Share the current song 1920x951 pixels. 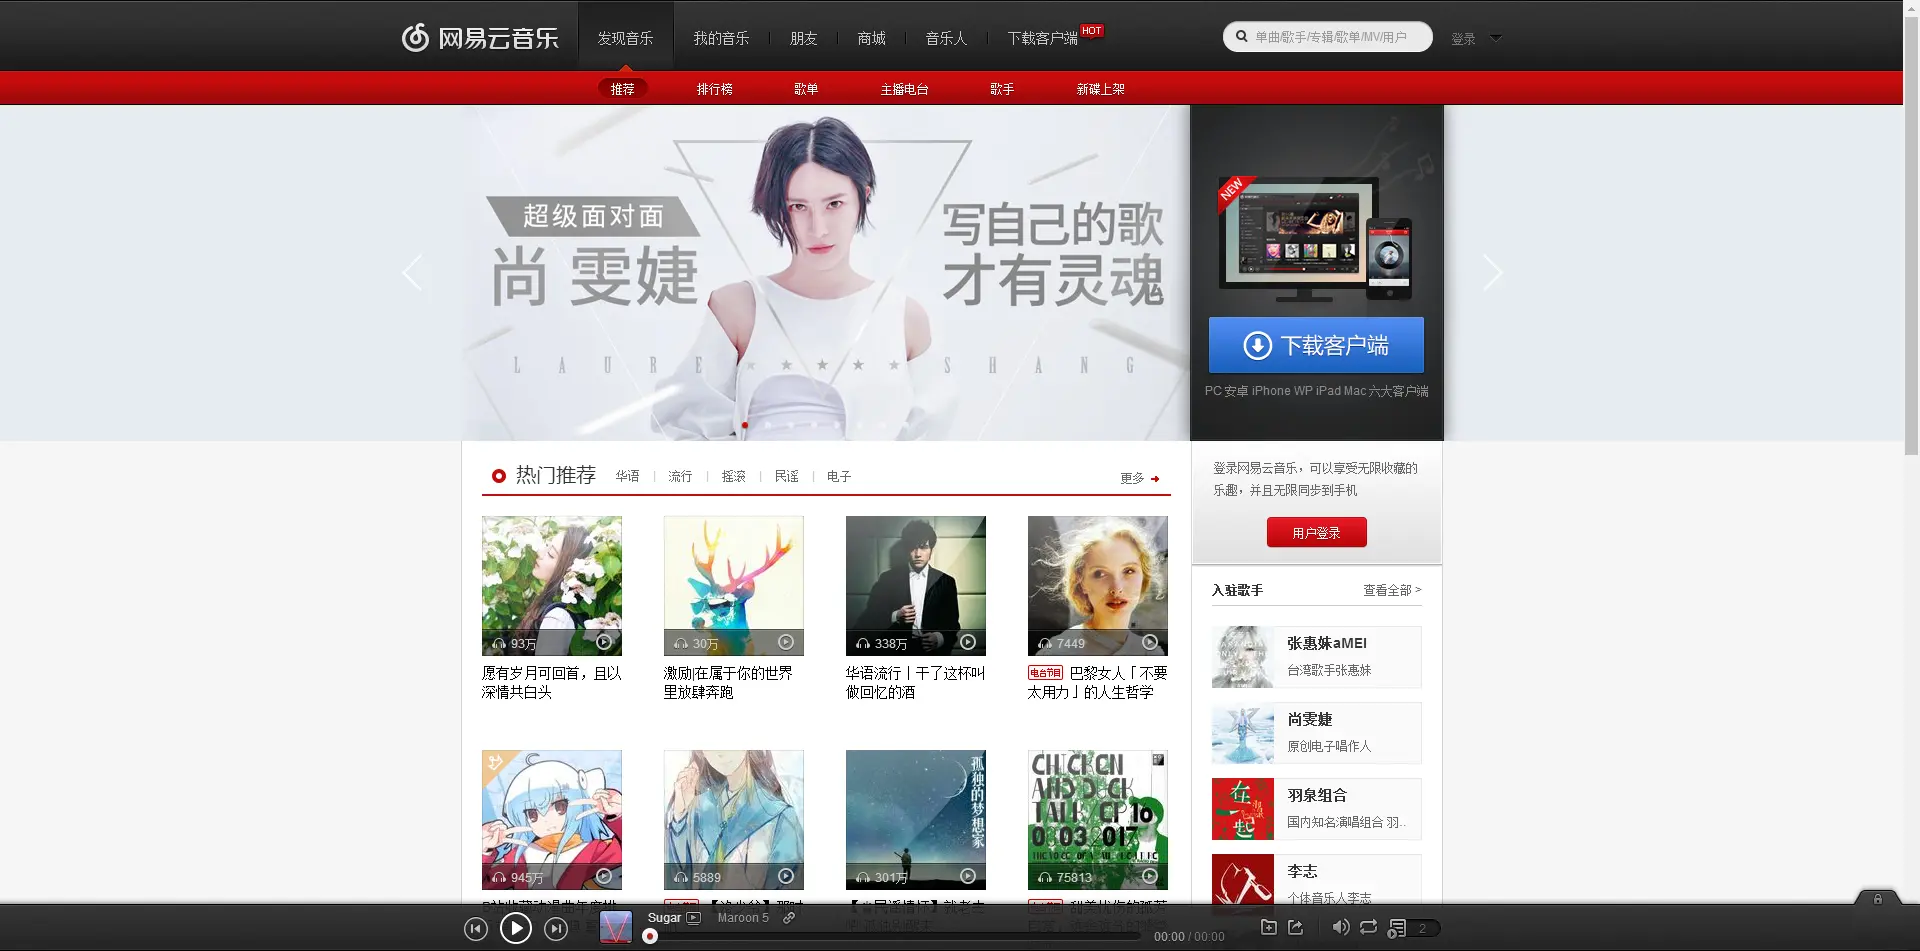tap(1296, 928)
